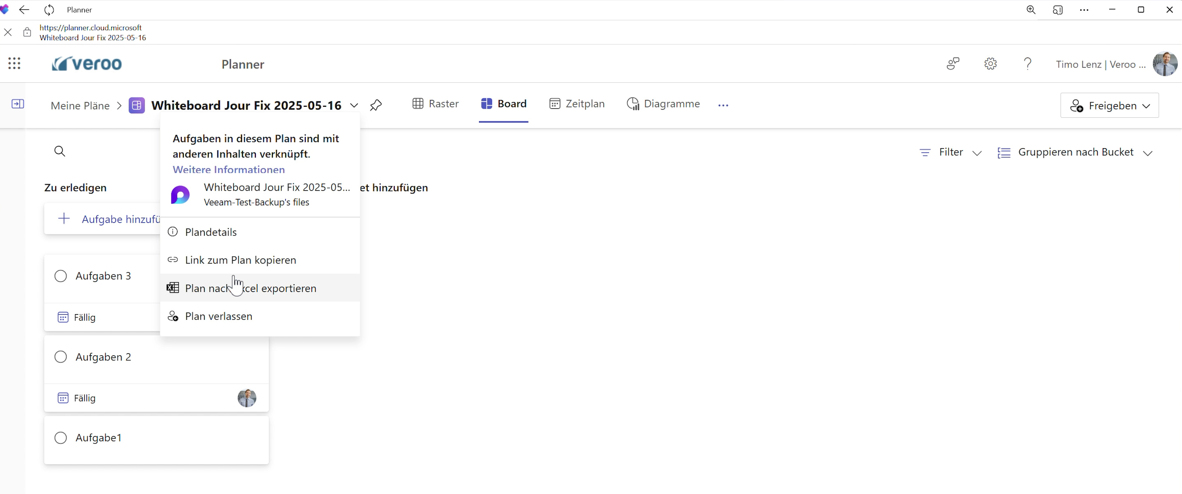Mark Aufgaben 2 as complete

tap(61, 357)
